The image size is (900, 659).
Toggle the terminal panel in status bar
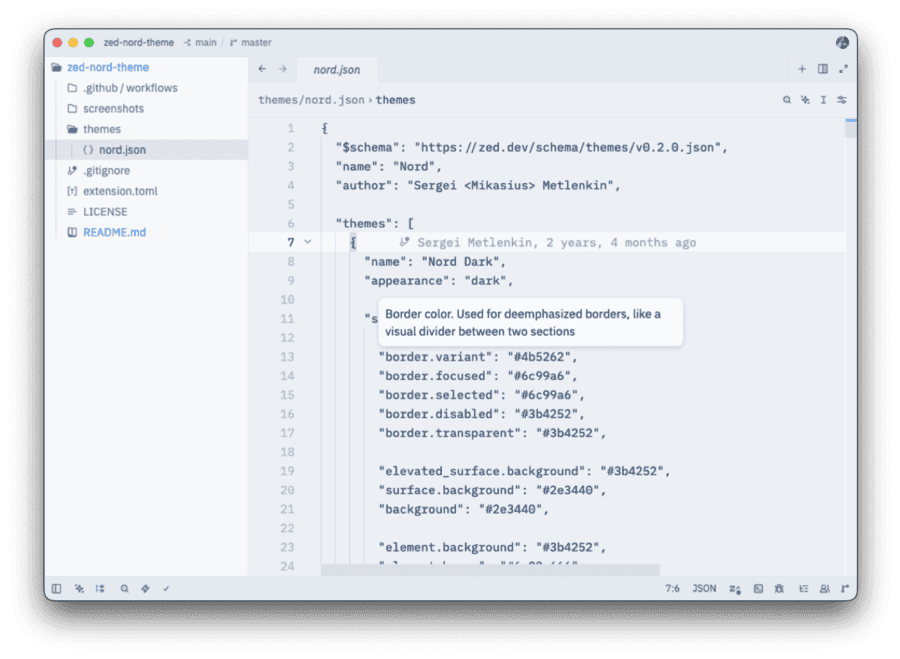click(758, 589)
